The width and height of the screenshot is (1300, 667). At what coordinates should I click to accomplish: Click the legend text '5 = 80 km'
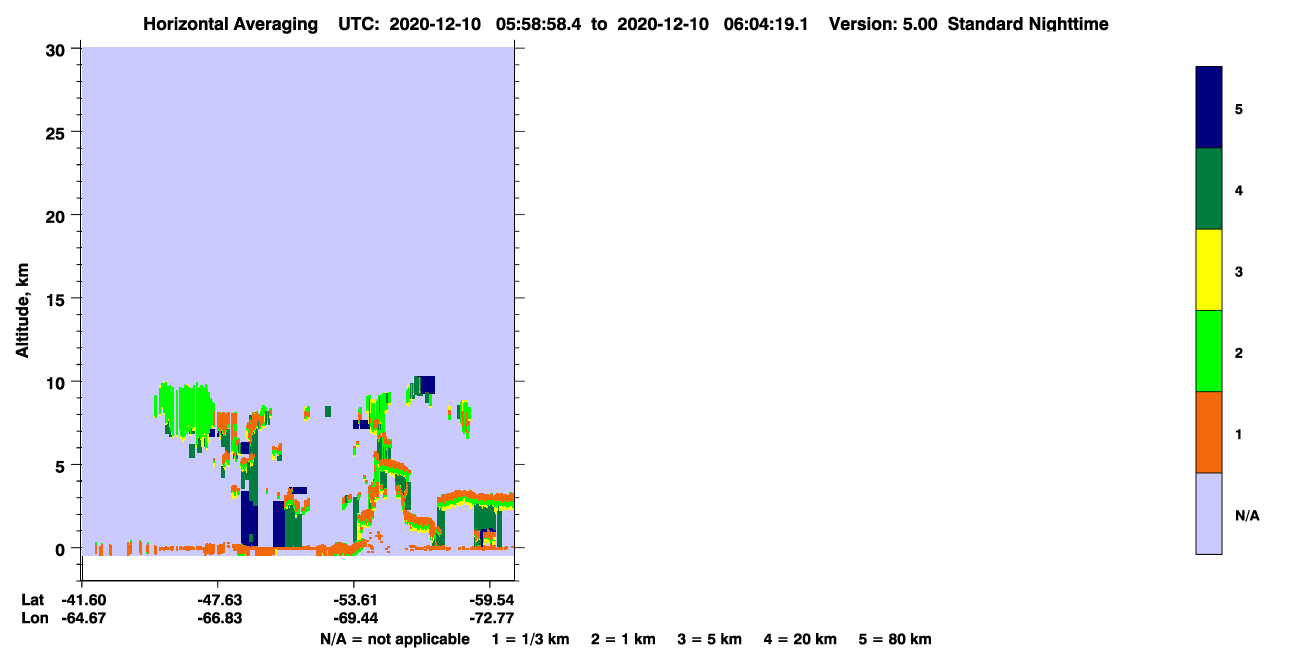[895, 639]
